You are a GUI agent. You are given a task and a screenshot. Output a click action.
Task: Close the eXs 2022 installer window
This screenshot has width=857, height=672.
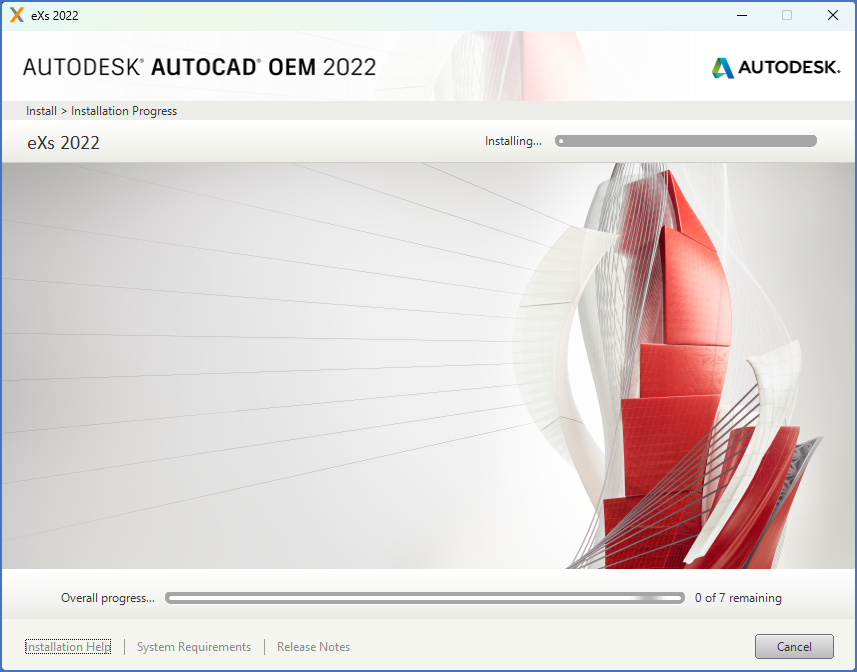(832, 15)
